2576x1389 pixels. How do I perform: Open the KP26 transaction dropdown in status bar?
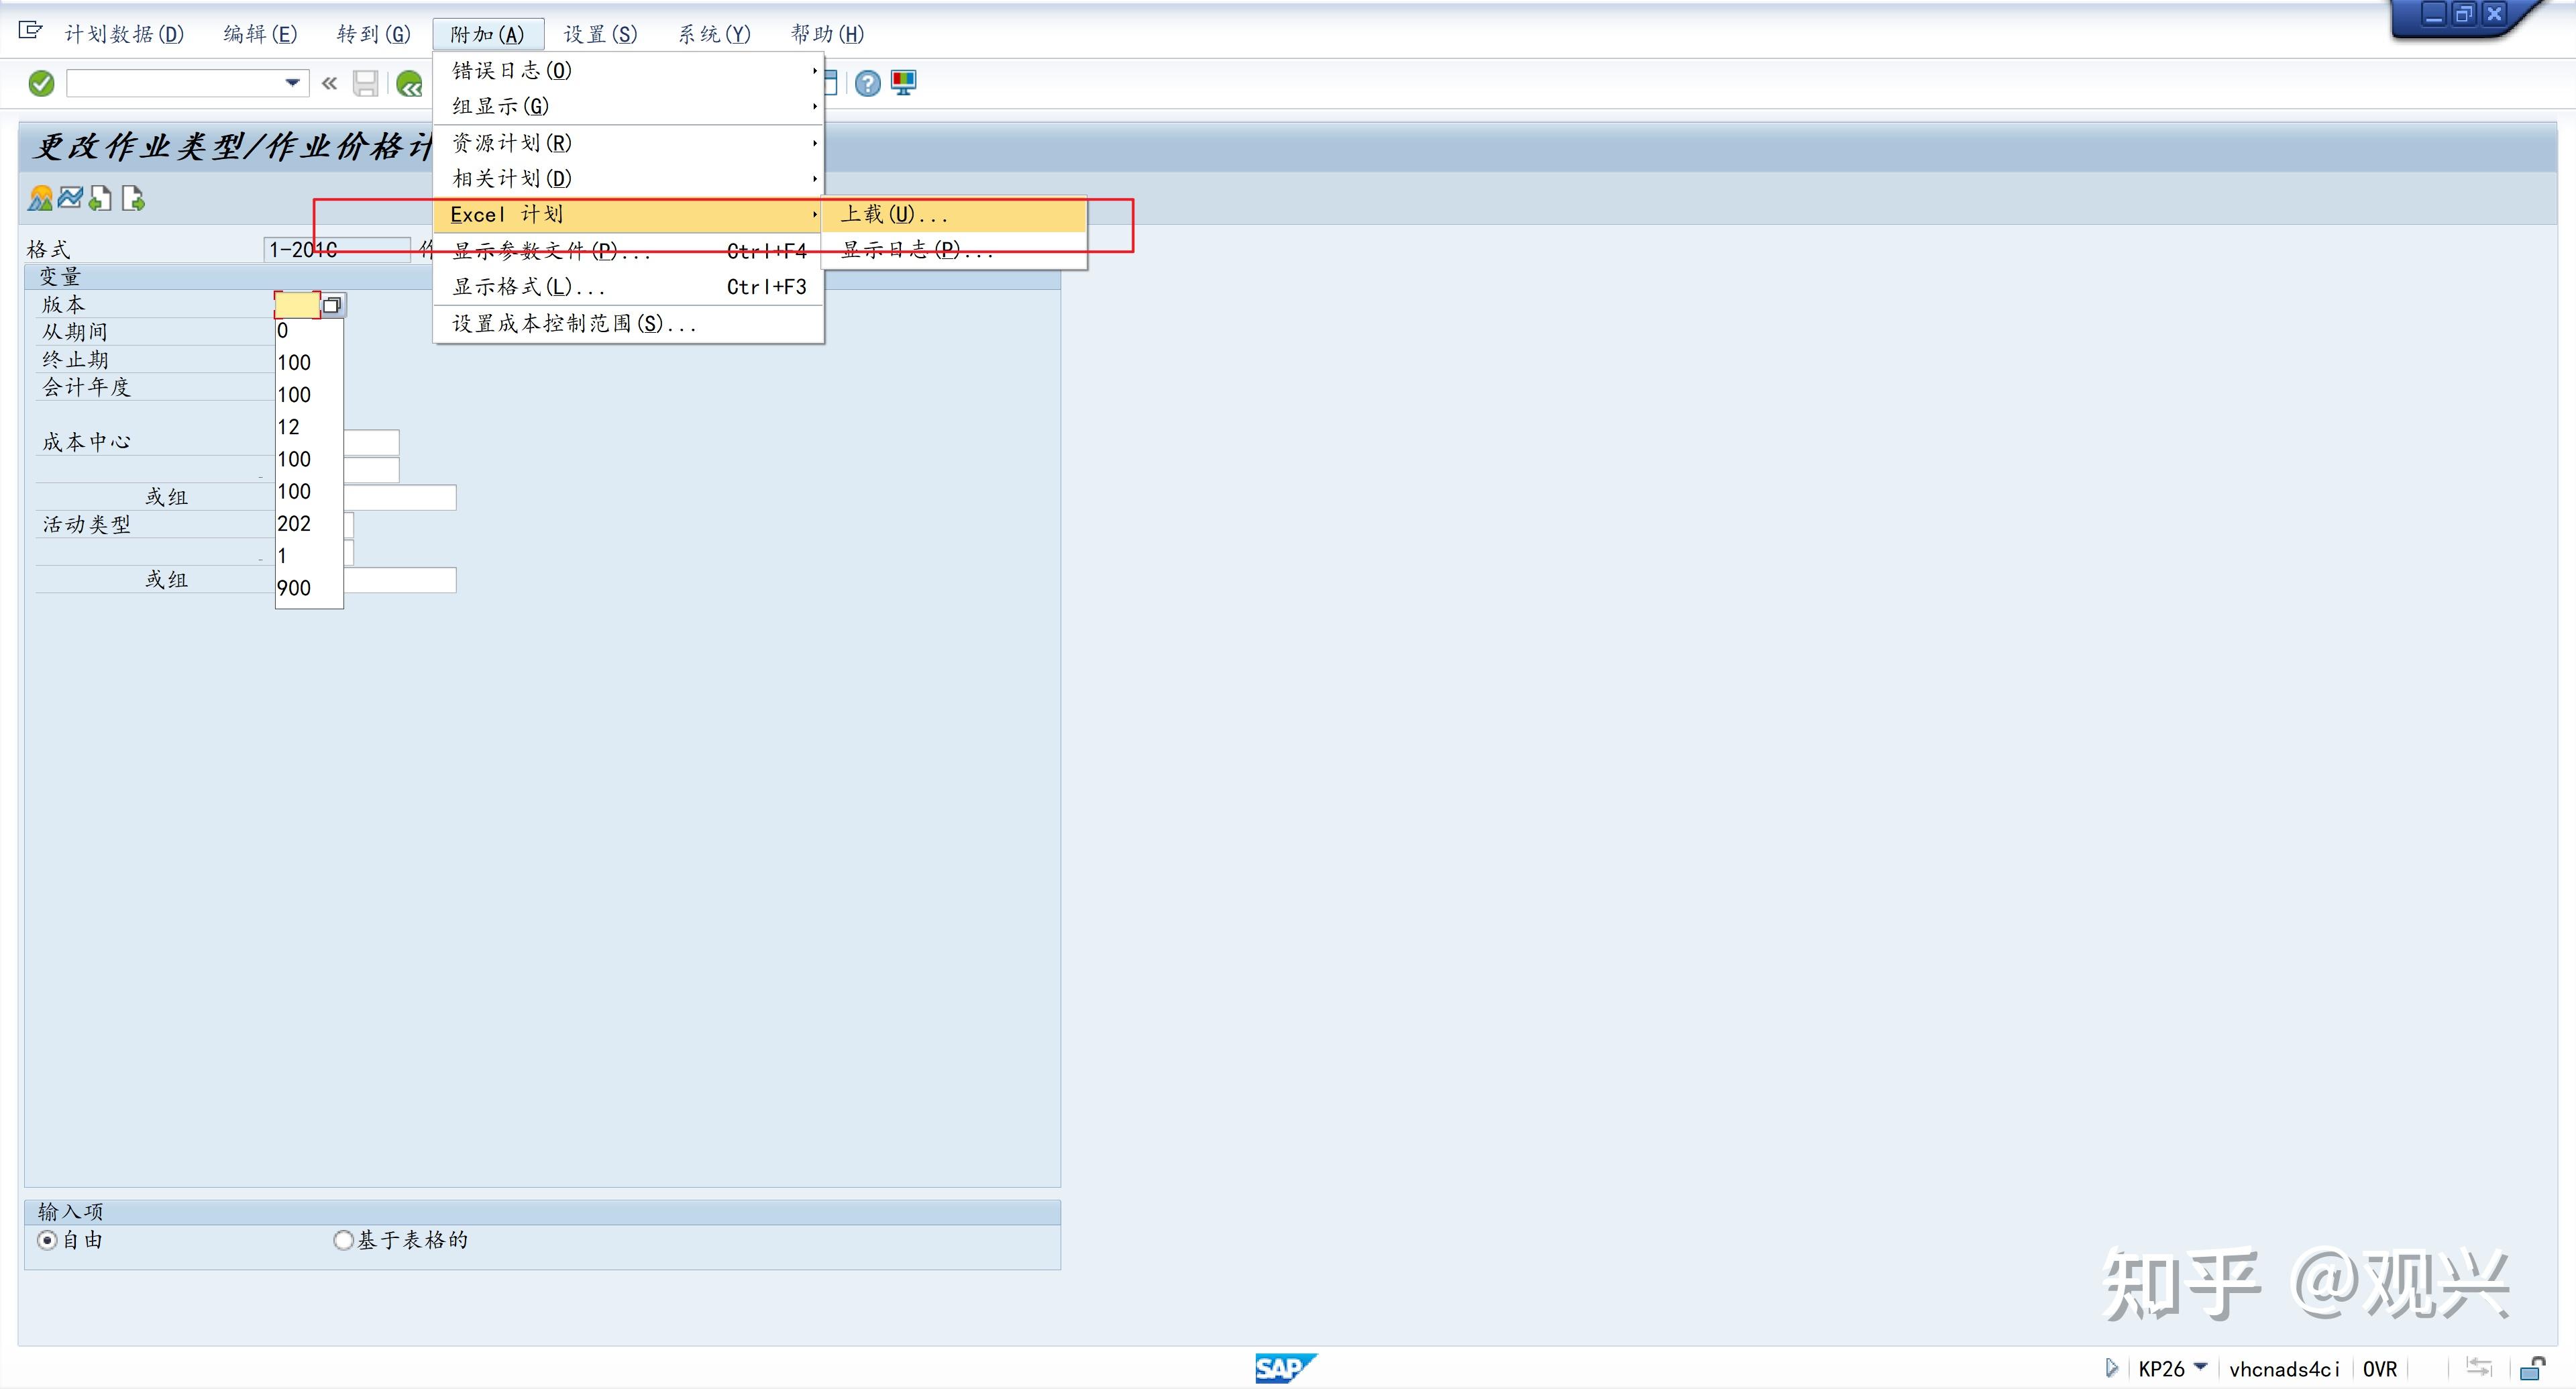pos(2200,1367)
